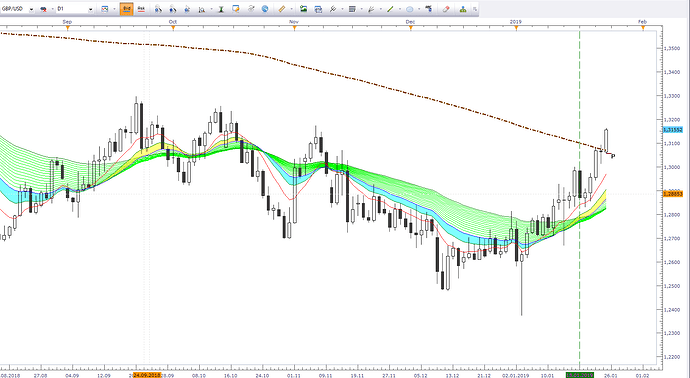Expand the ruler tool dropdown arrow
This screenshot has width=690, height=378.
coord(292,9)
